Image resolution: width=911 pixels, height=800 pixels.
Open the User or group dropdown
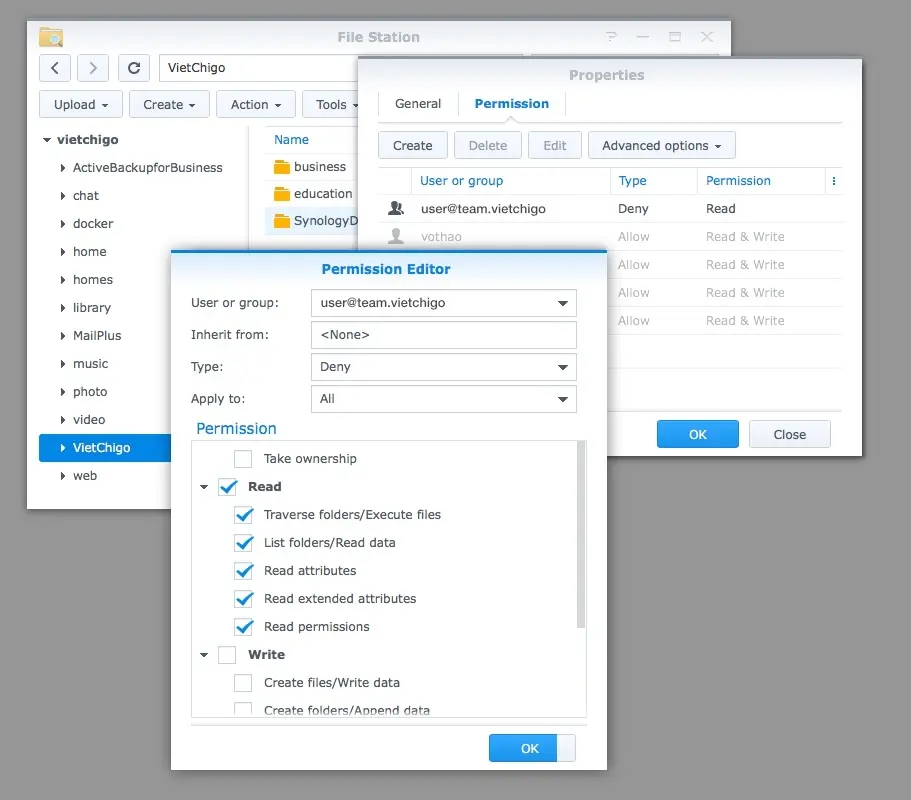pos(444,303)
